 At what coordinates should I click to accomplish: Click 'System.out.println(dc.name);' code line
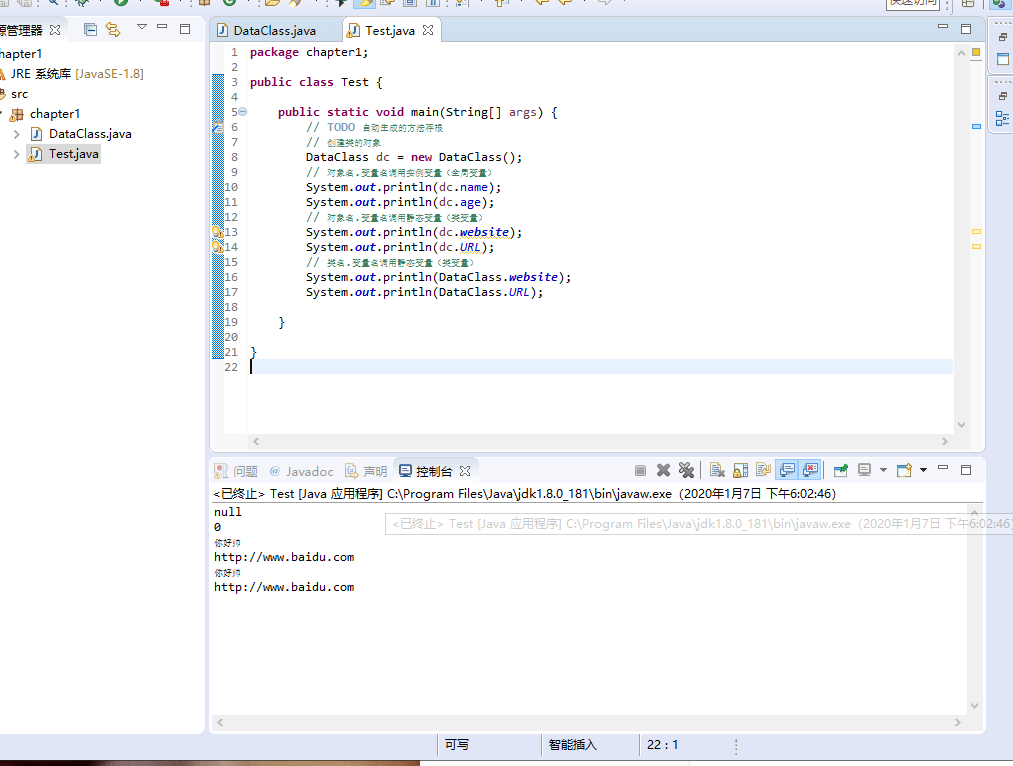tap(404, 187)
